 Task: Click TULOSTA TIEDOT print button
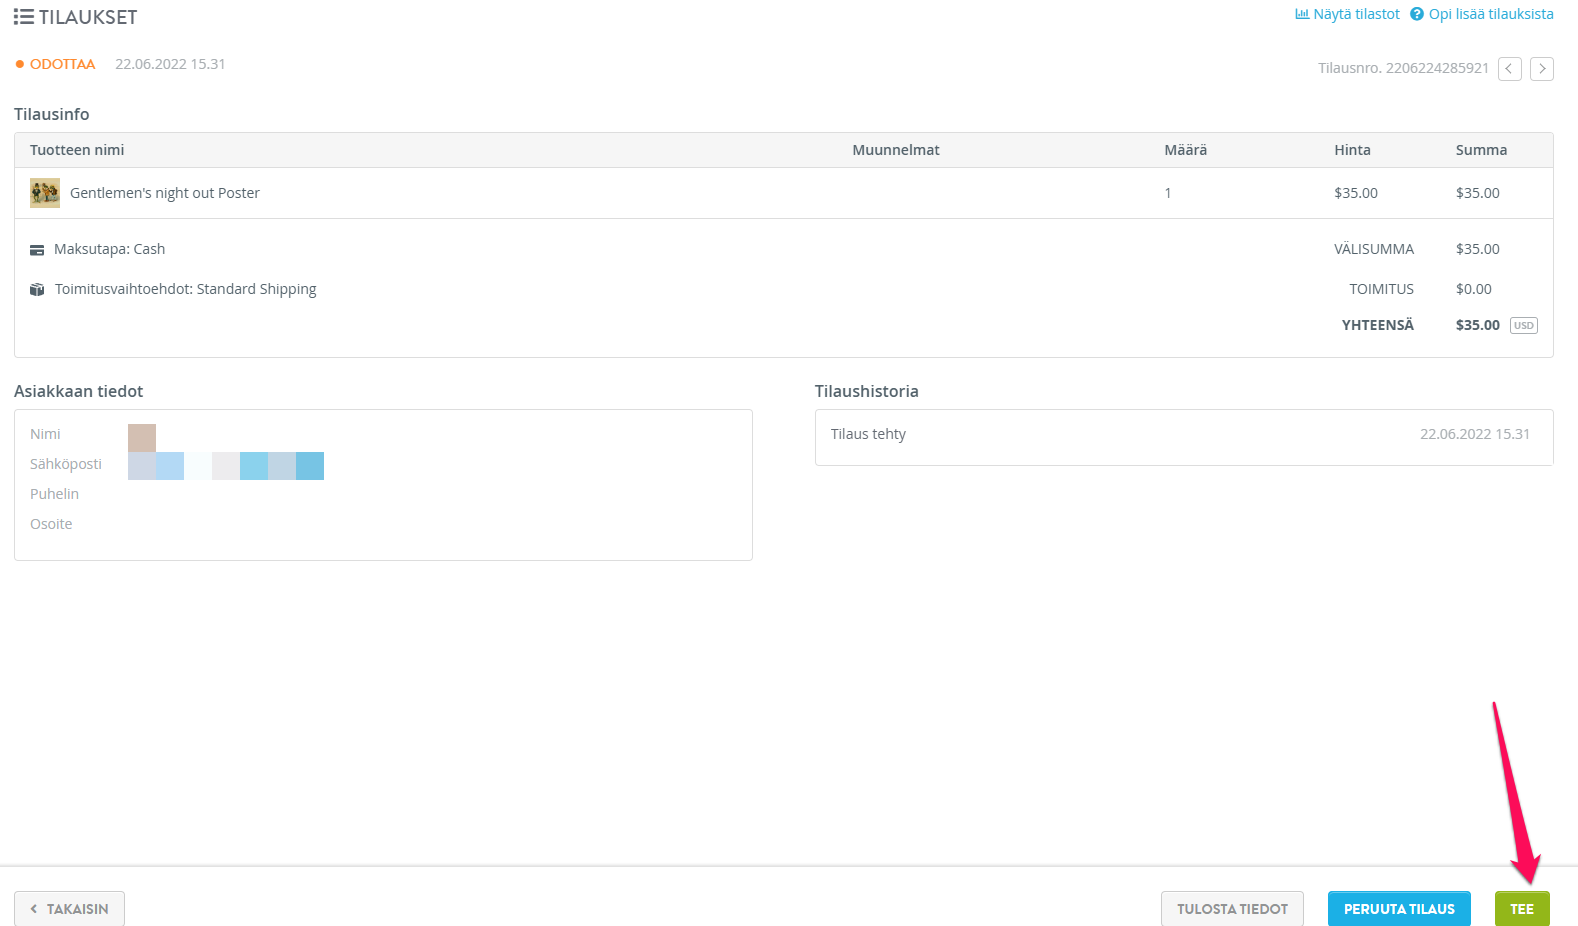(x=1232, y=909)
